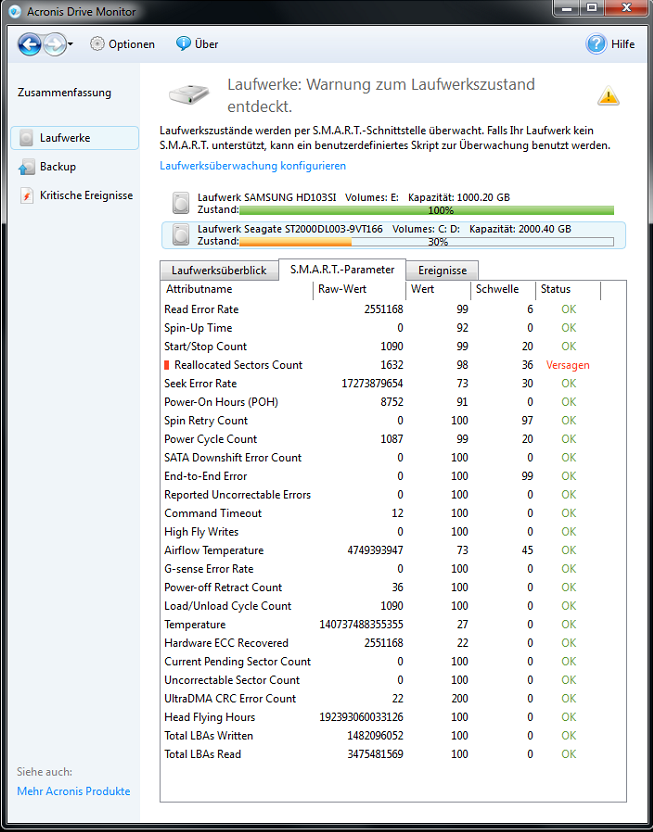Click the Acronis Drive Monitor title icon
The height and width of the screenshot is (832, 653).
click(14, 11)
